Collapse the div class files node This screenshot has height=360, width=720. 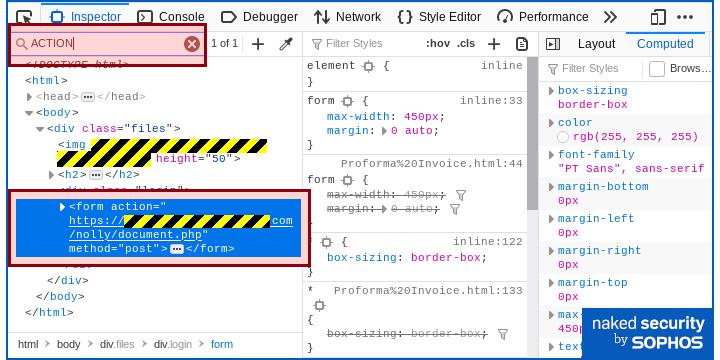[40, 129]
